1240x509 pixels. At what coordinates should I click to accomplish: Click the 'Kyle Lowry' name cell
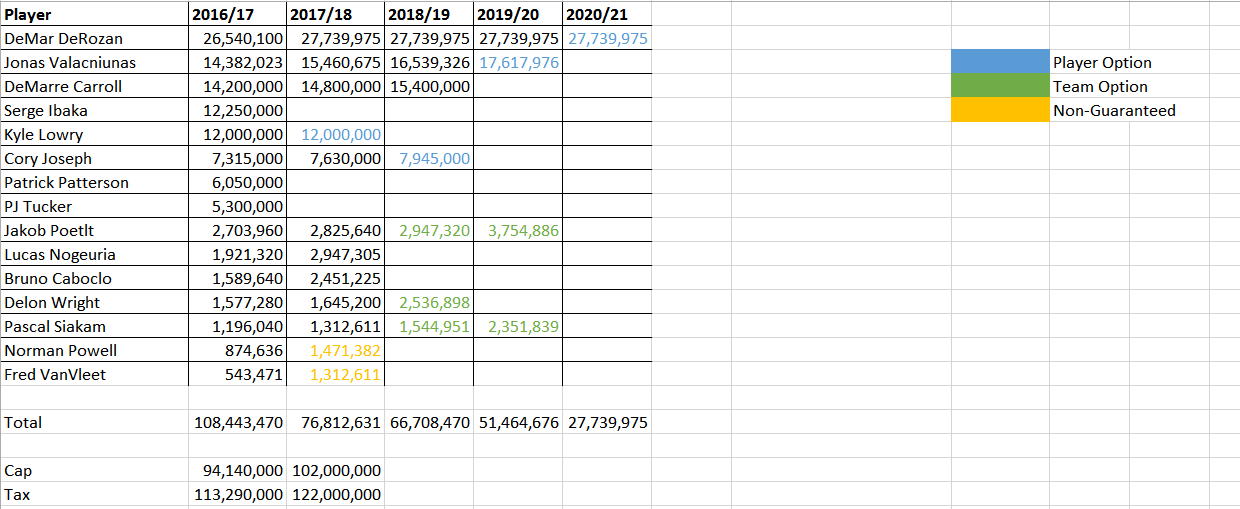[94, 134]
